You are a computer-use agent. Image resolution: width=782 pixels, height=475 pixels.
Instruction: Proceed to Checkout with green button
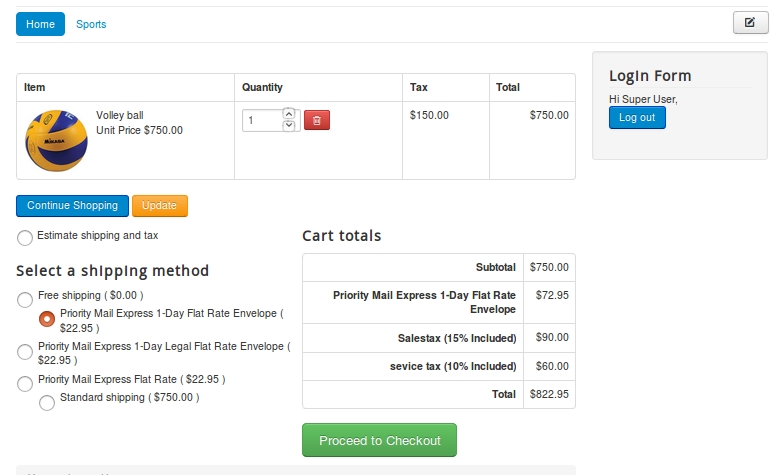[380, 440]
